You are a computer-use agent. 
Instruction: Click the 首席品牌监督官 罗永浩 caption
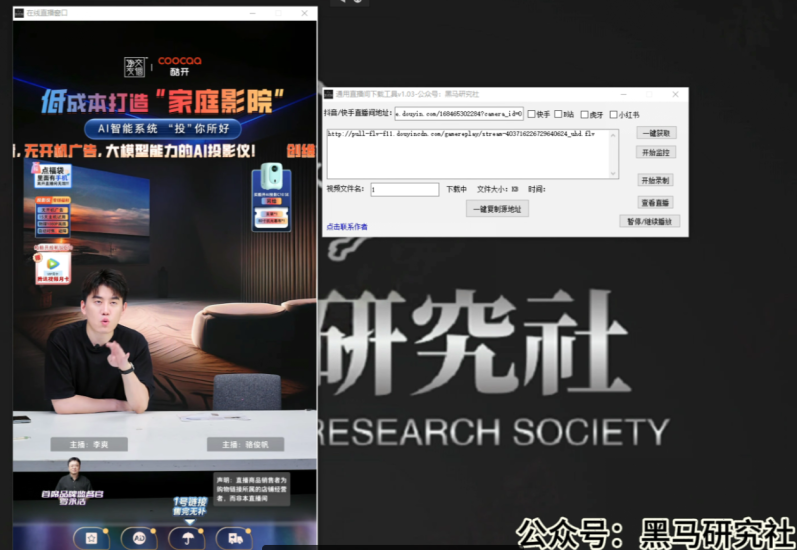pos(72,498)
